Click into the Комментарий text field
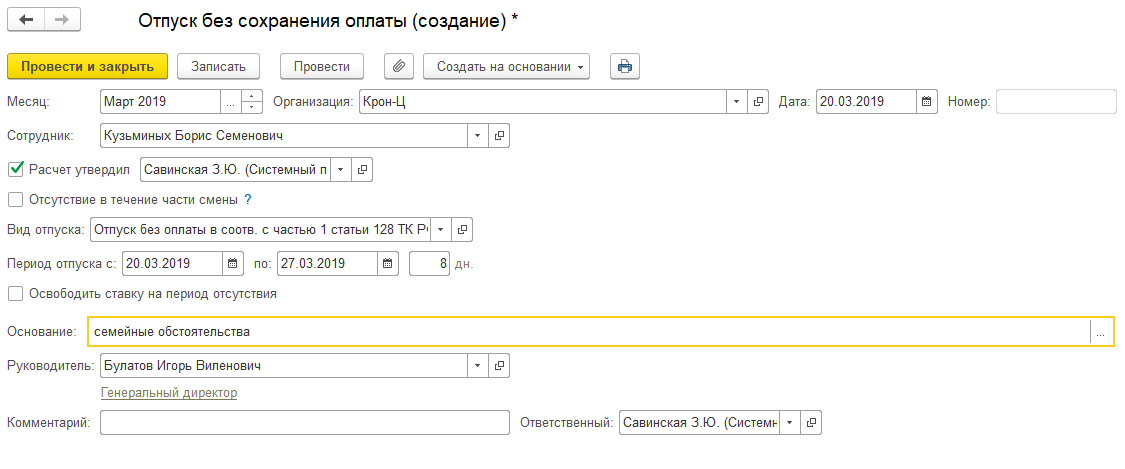The height and width of the screenshot is (469, 1125). point(305,423)
